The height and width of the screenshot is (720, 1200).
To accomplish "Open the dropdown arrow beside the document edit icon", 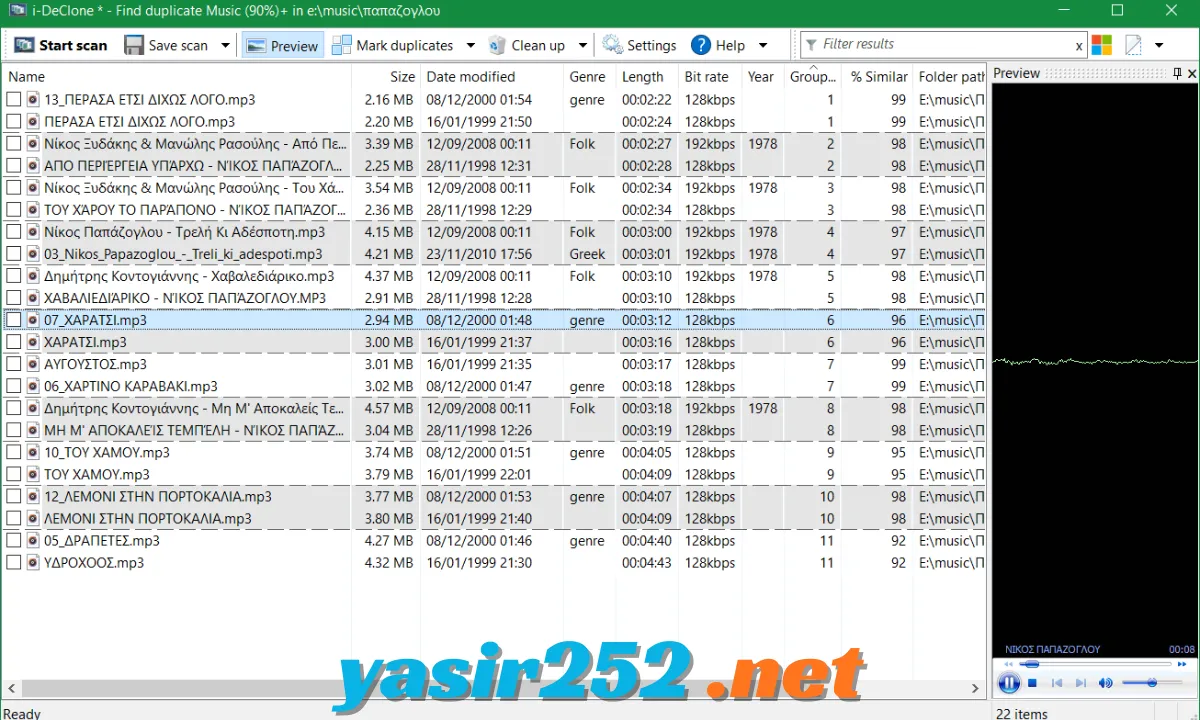I will tap(1159, 45).
